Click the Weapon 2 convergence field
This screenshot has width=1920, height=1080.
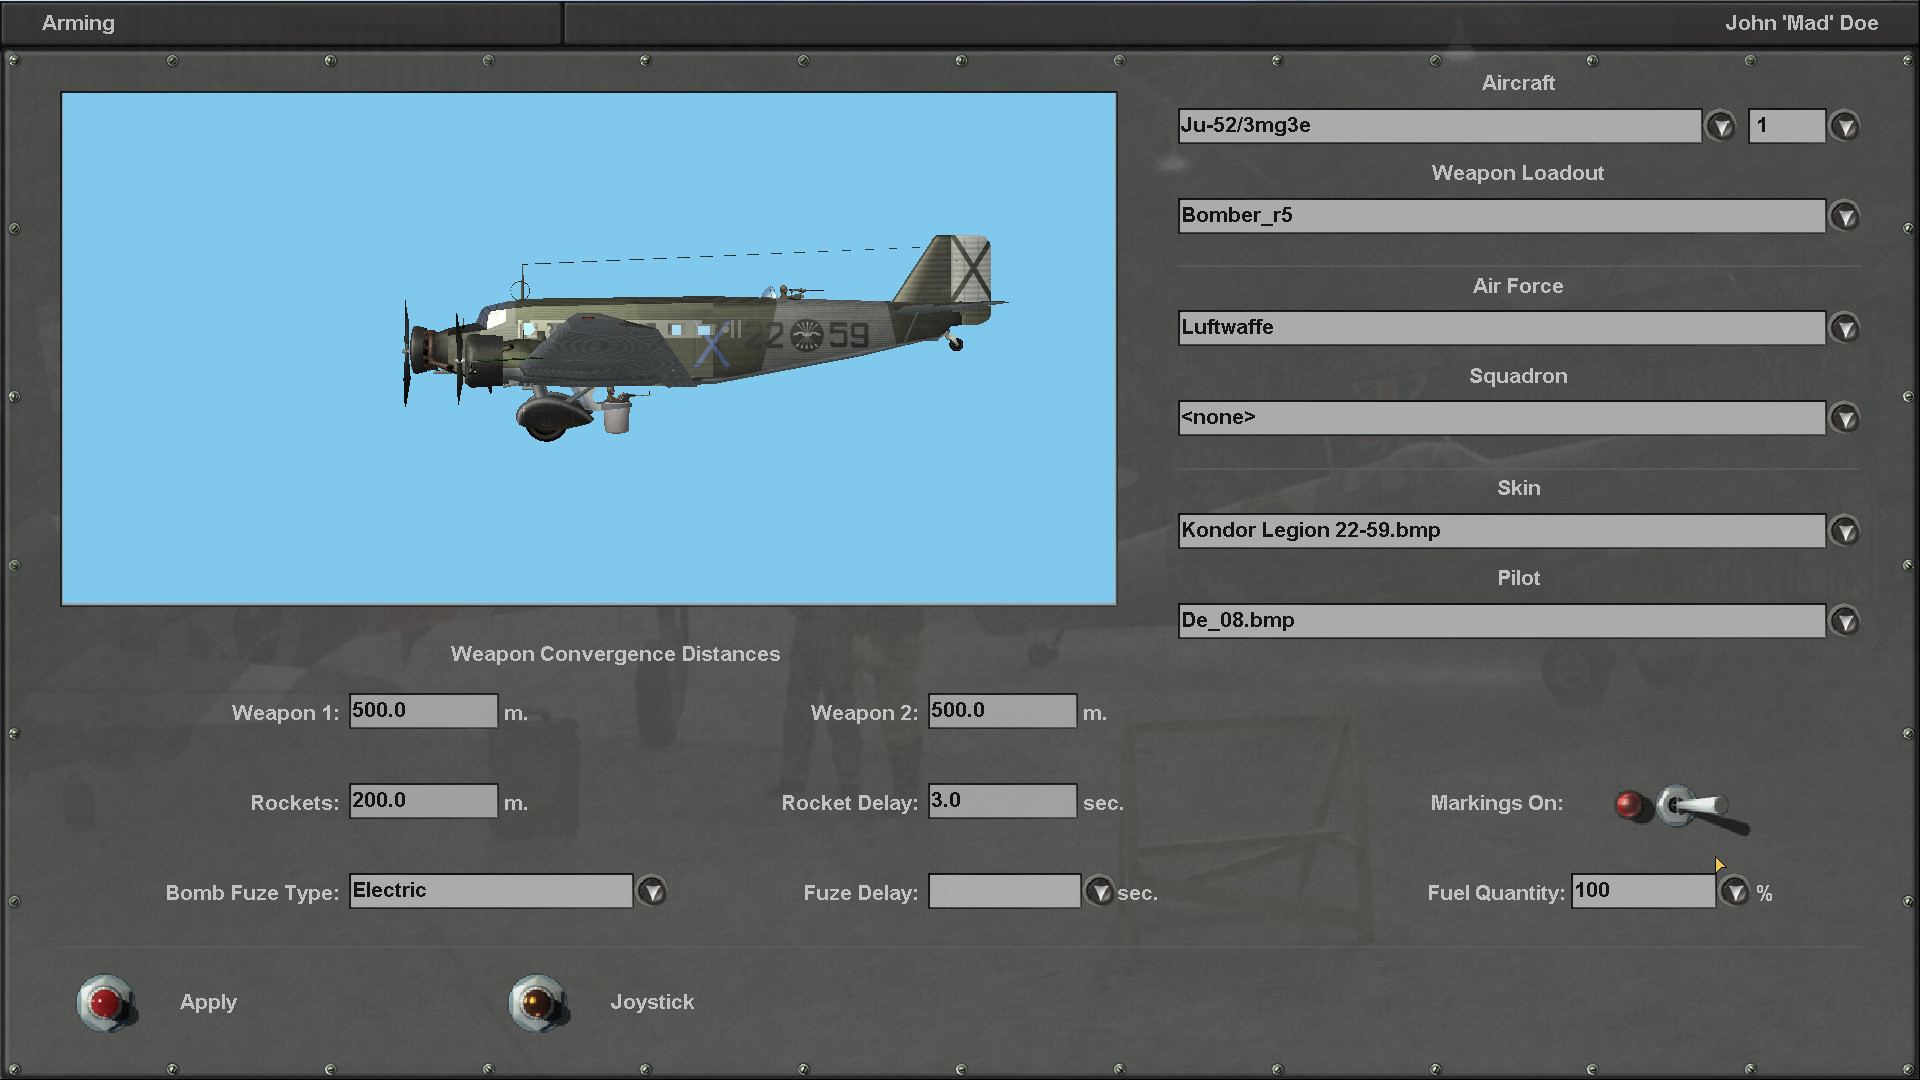(1001, 711)
